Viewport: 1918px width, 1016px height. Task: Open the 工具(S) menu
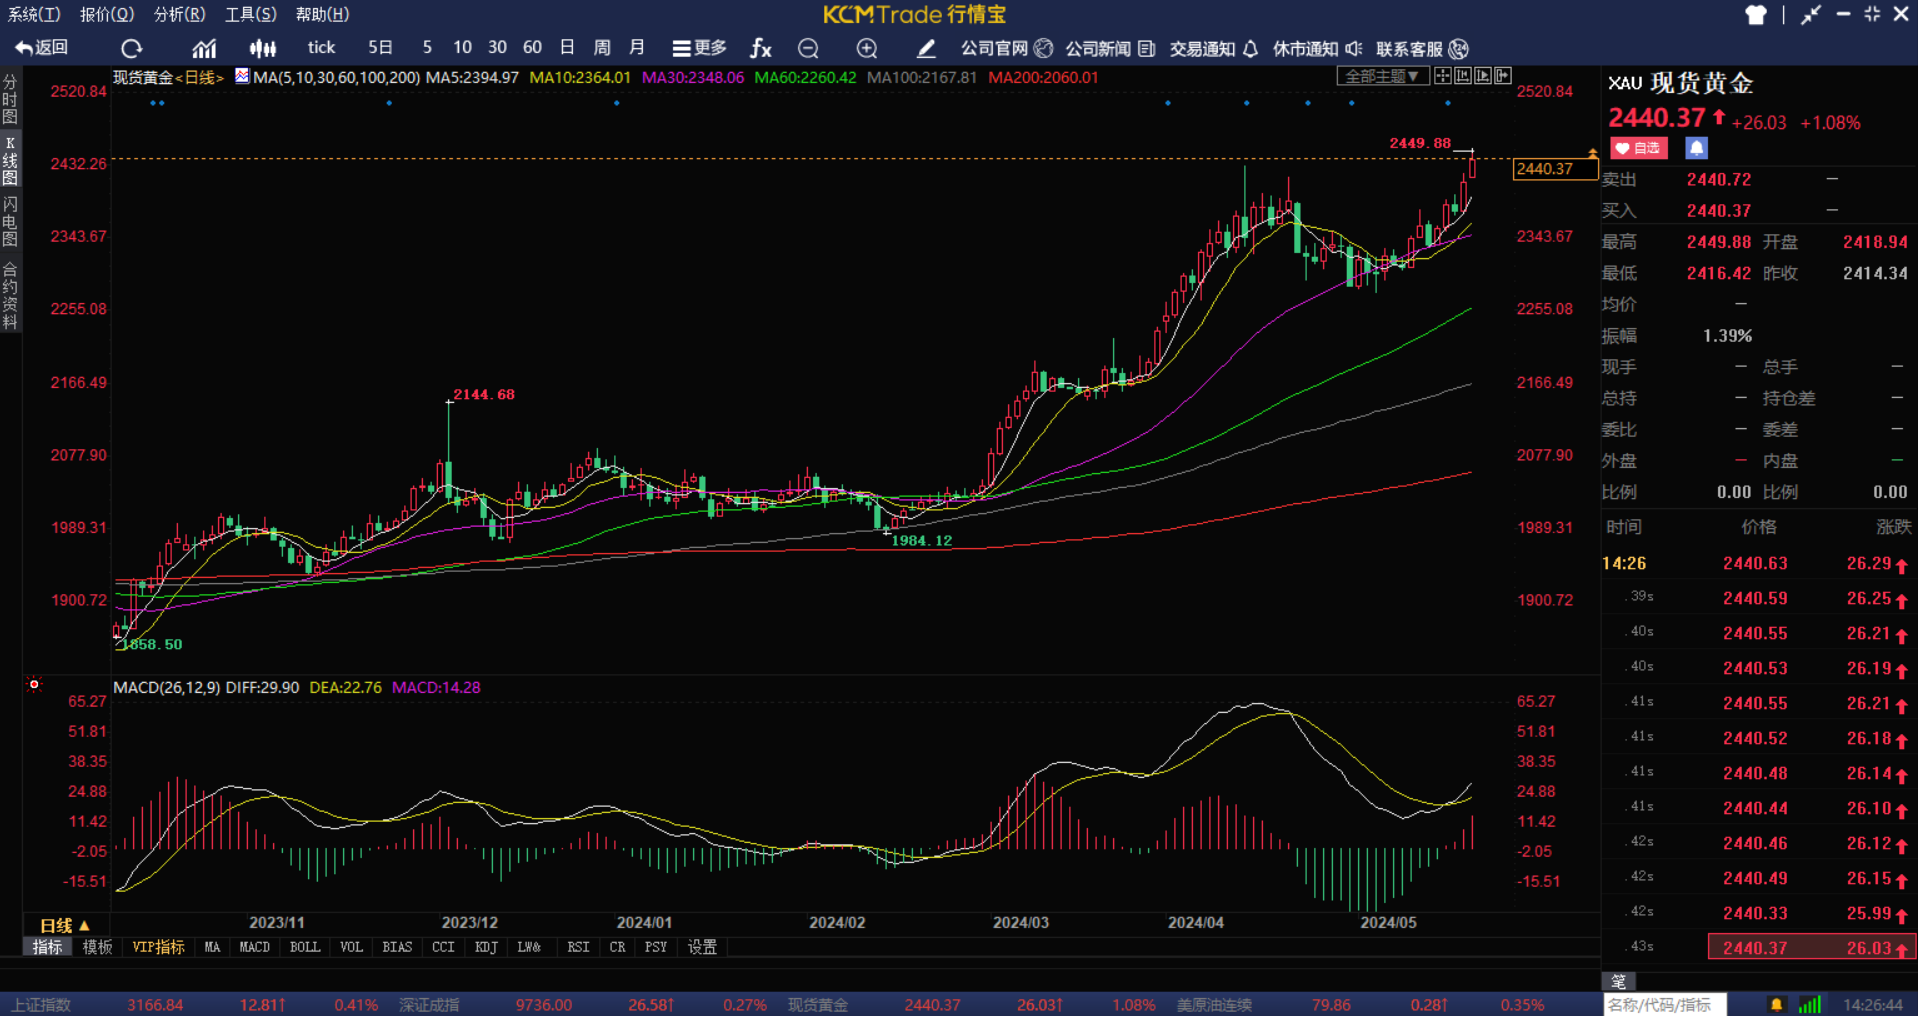(x=251, y=14)
